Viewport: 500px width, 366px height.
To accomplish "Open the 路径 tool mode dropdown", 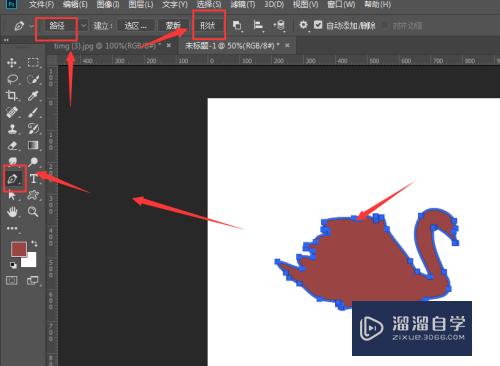I will [x=62, y=26].
